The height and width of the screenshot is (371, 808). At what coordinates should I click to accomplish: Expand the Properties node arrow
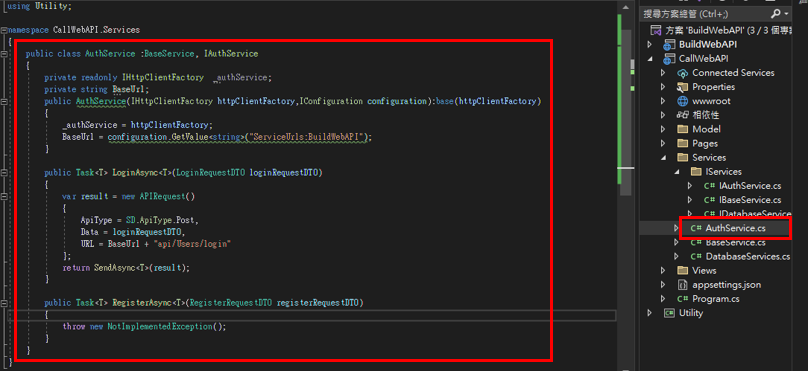pyautogui.click(x=663, y=87)
